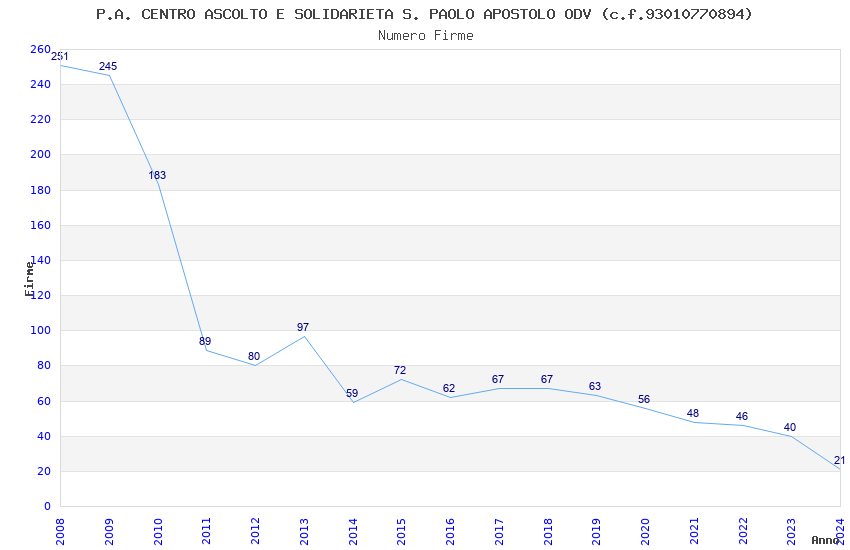The image size is (850, 550).
Task: Select the 2023 x-axis year label
Action: point(791,531)
